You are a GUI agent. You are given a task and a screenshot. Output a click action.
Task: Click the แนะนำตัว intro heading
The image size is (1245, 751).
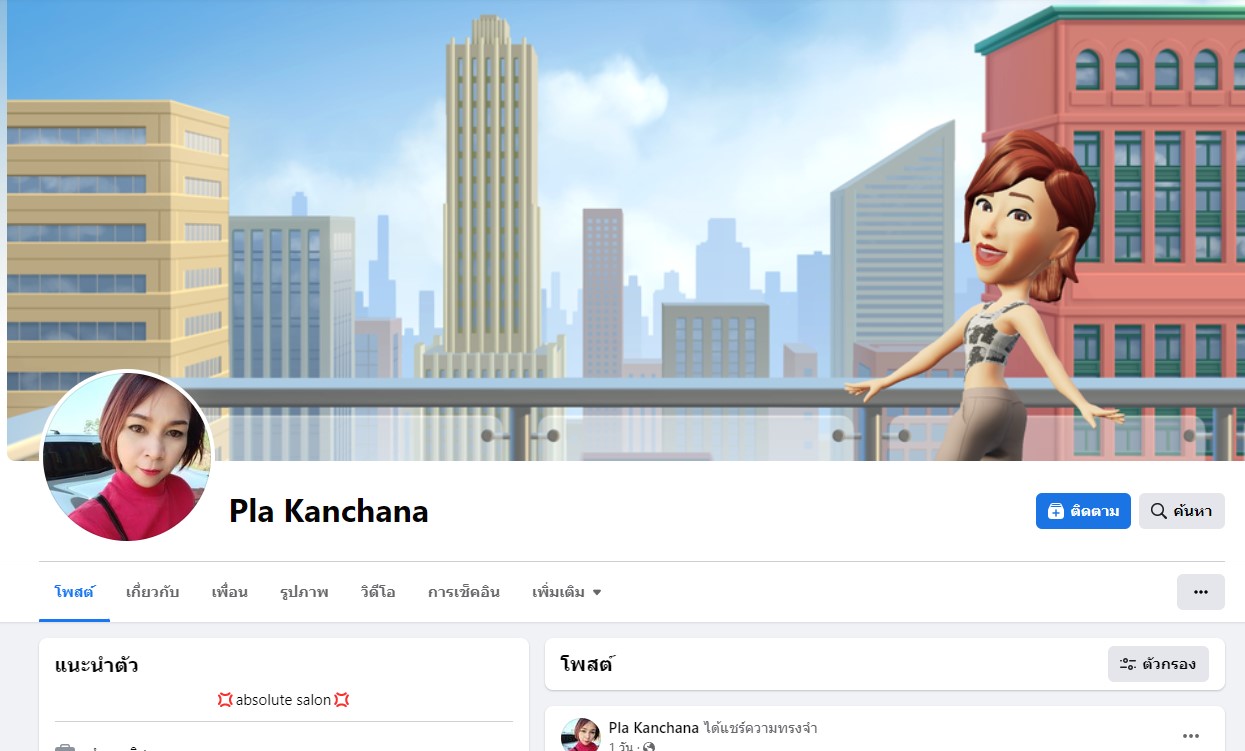[96, 665]
